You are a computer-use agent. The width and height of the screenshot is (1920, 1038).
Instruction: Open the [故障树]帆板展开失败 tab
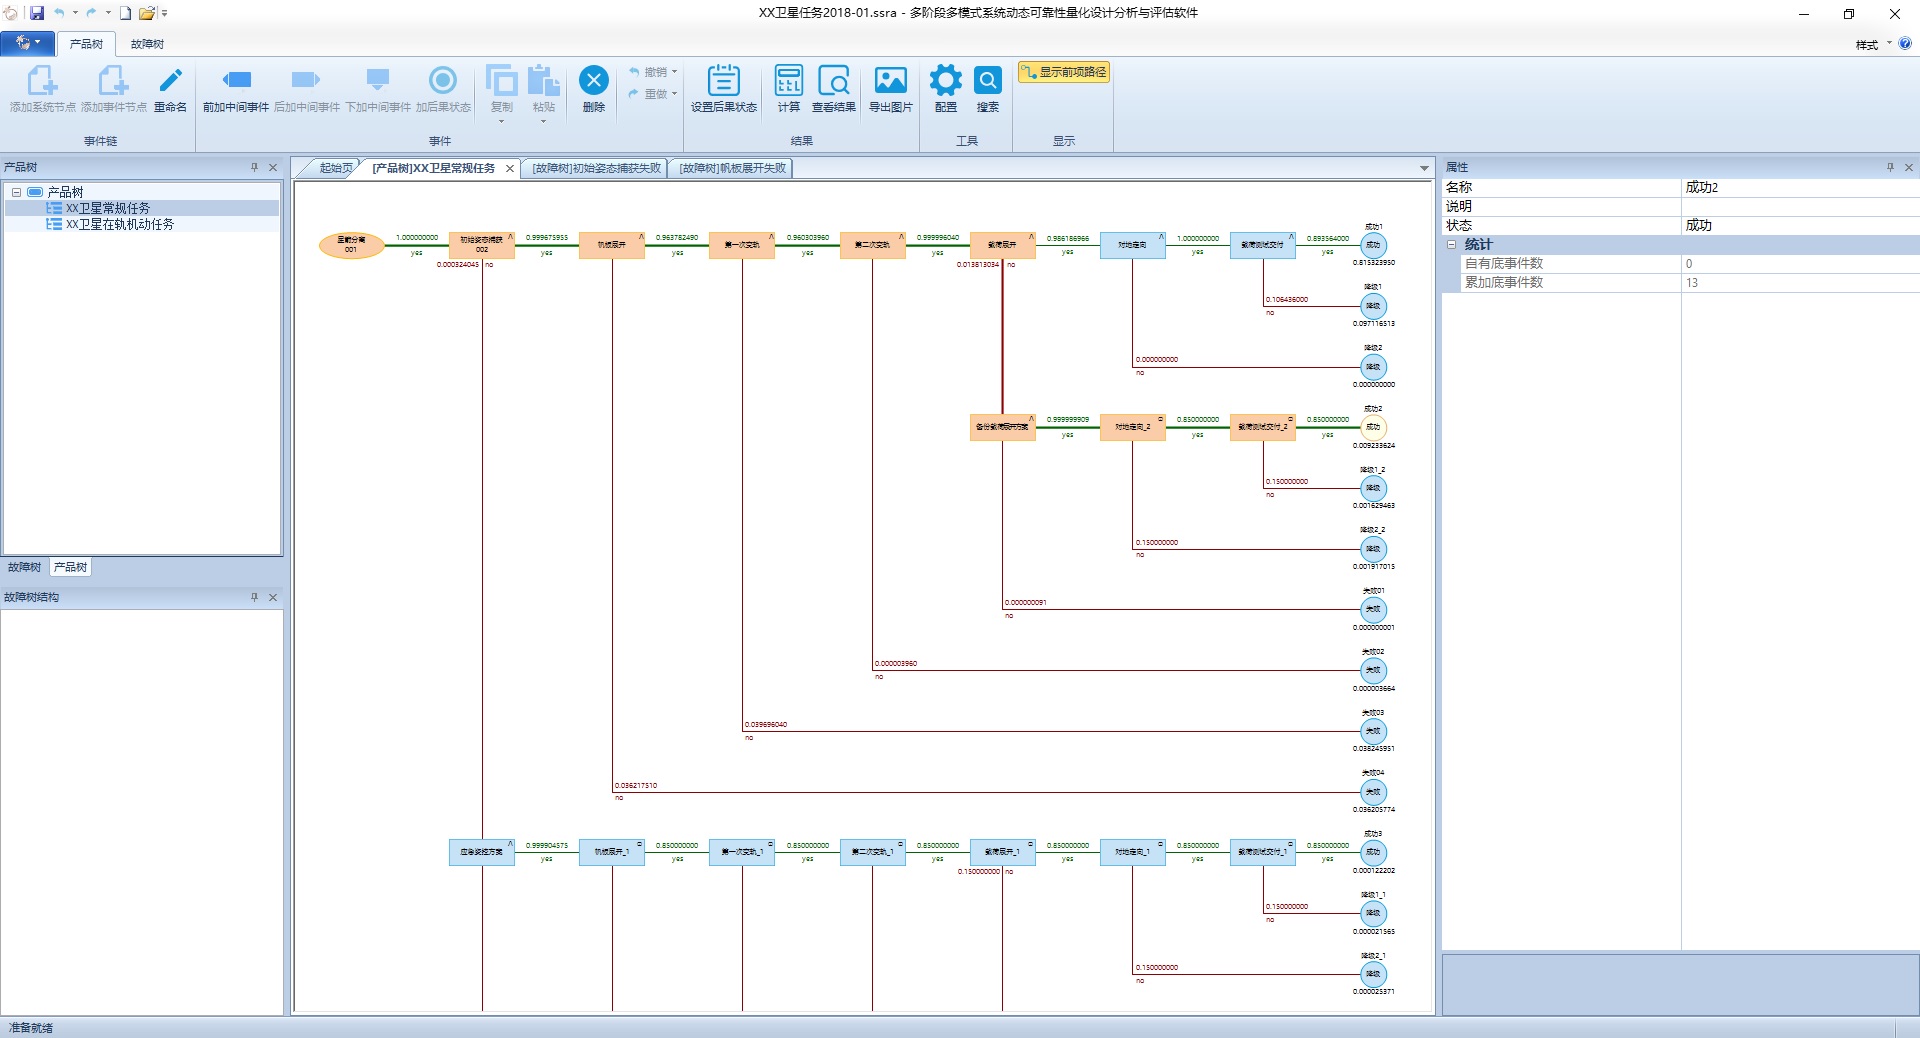[x=732, y=169]
